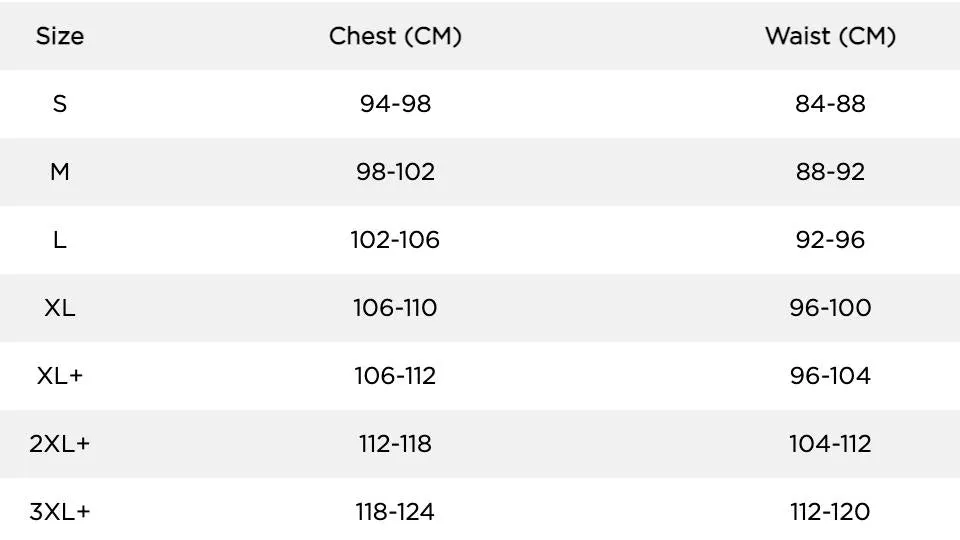Click the Chest (CM) column header
The image size is (960, 540).
395,36
